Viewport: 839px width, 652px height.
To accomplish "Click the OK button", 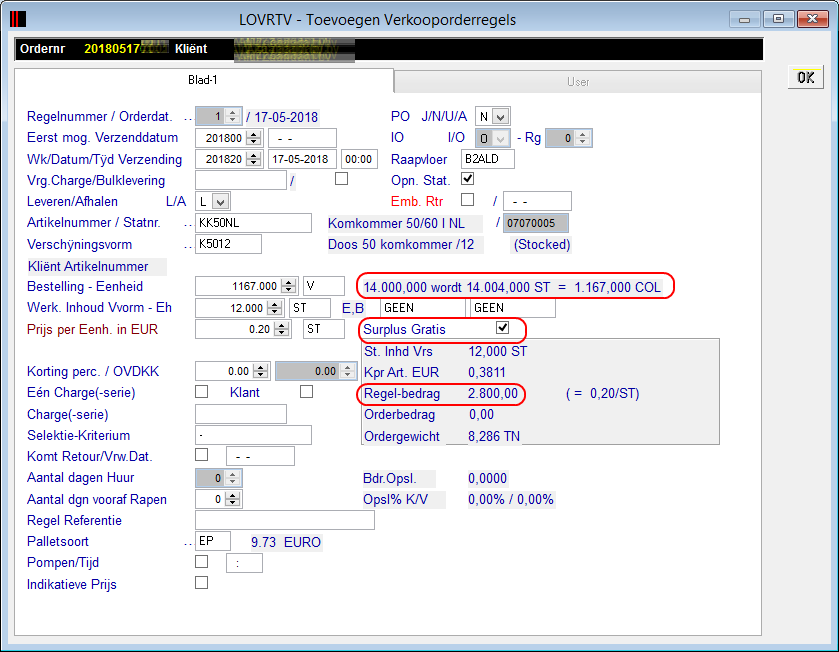I will coord(805,78).
